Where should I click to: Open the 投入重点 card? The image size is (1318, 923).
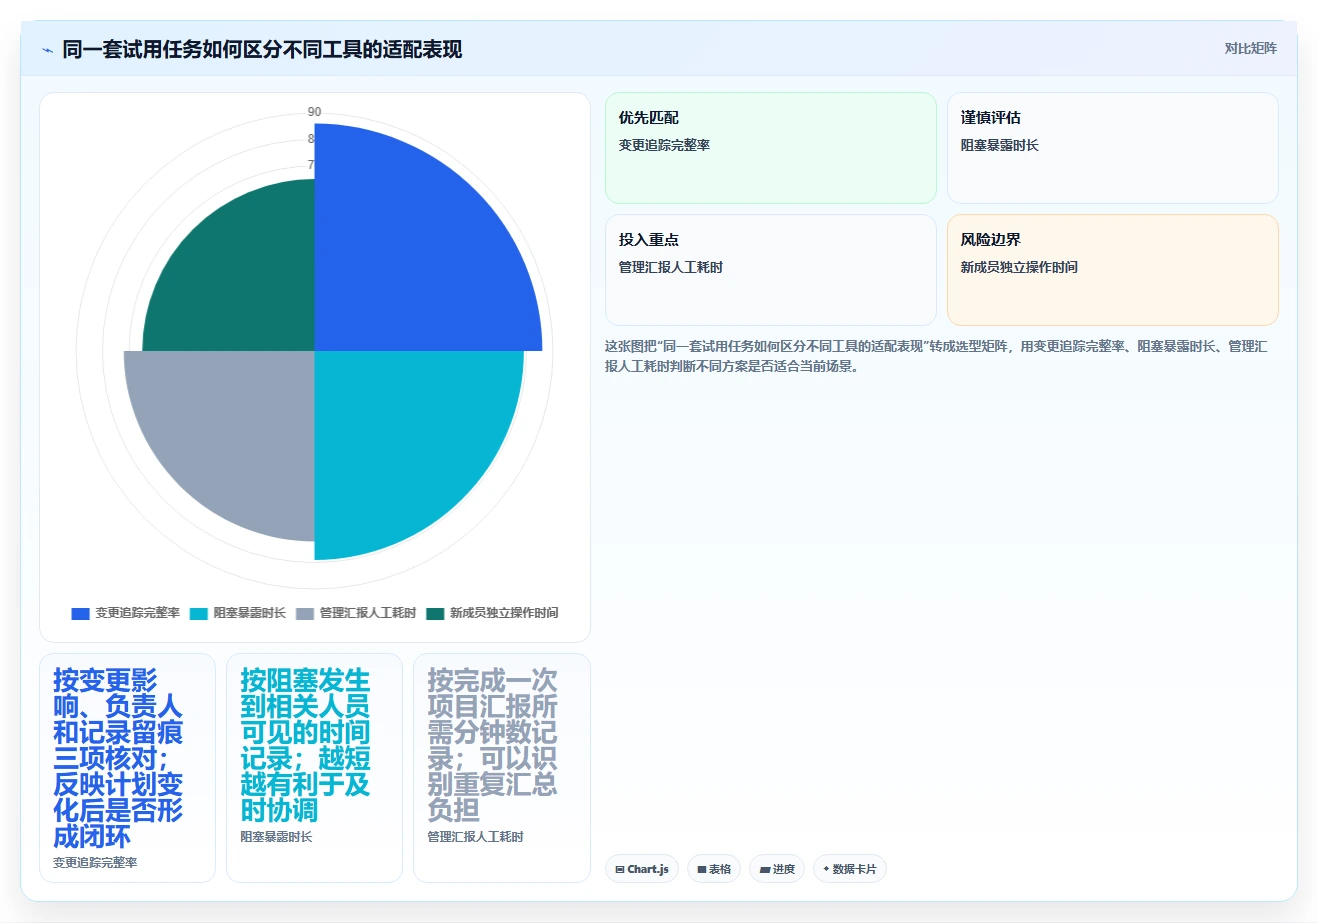pyautogui.click(x=771, y=270)
